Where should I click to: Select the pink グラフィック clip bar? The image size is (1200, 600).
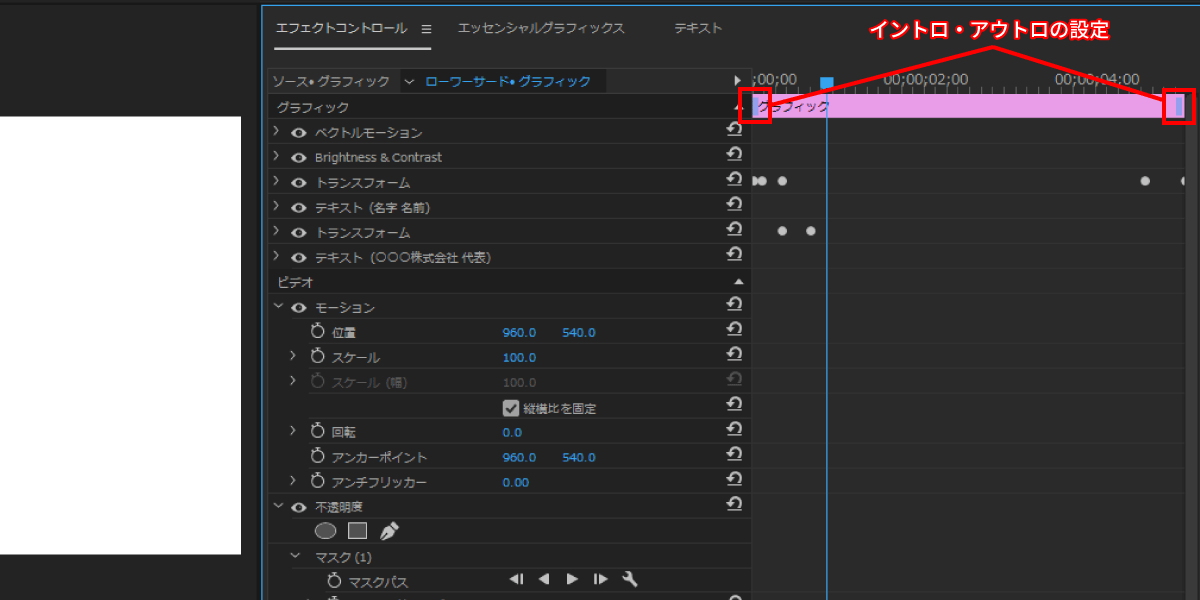pos(968,105)
